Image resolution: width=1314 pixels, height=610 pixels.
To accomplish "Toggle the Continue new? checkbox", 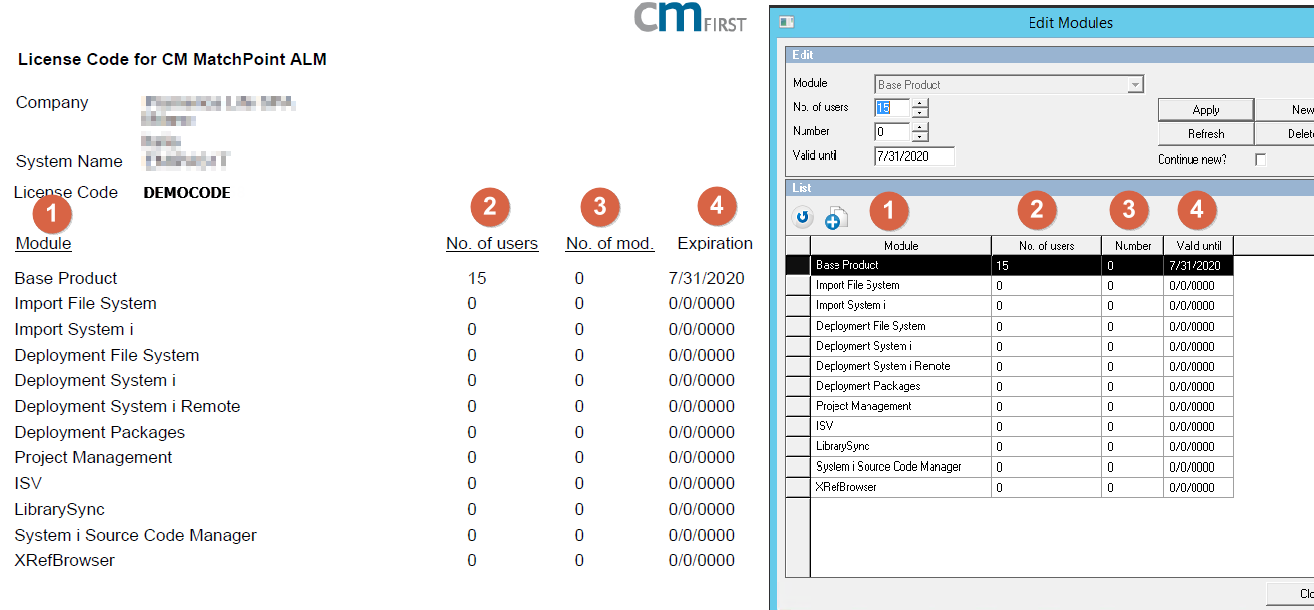I will click(x=1260, y=160).
